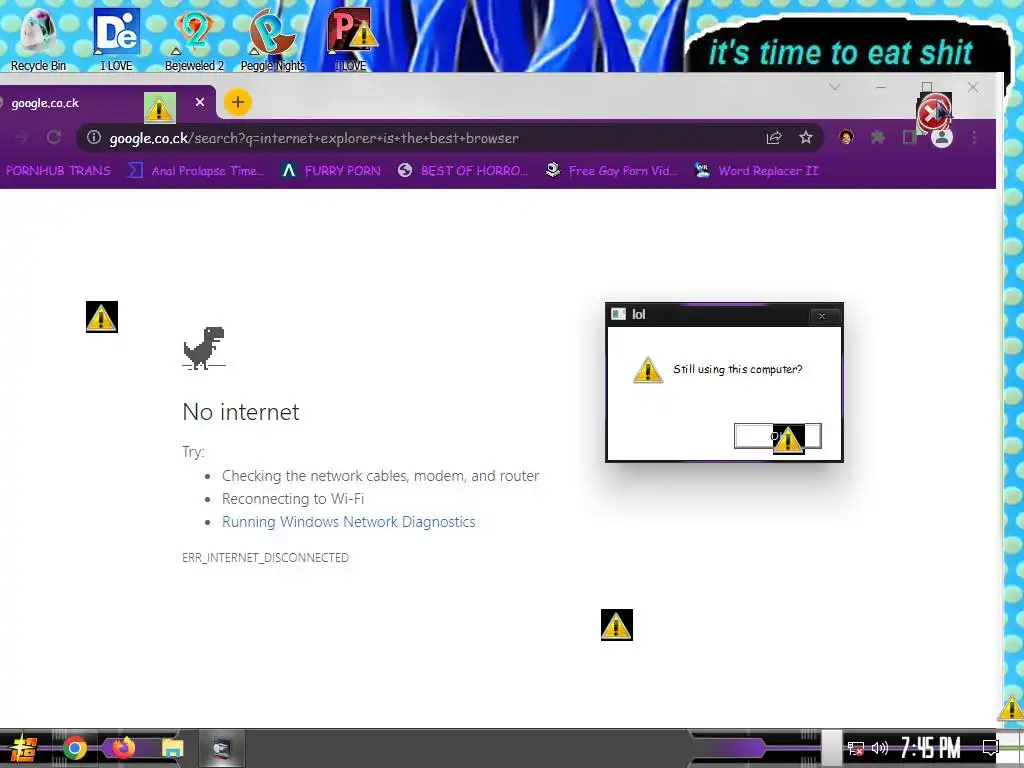Open the avatar extension icon in the toolbar
The image size is (1024, 768).
click(x=846, y=137)
